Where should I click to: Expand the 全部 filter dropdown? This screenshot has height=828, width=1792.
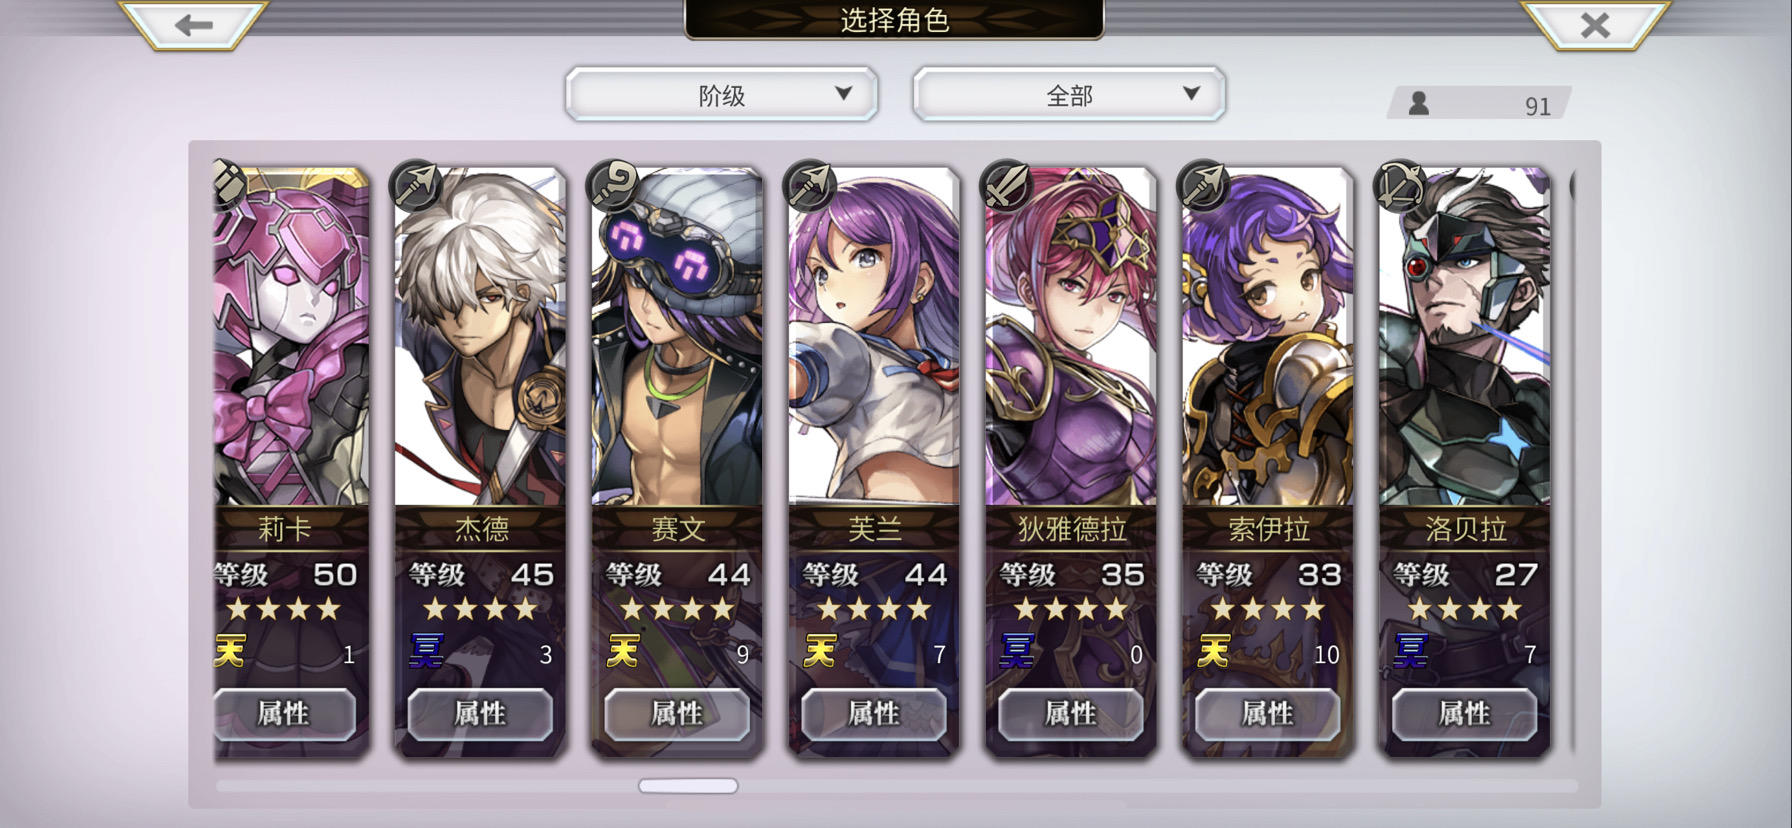point(1069,95)
